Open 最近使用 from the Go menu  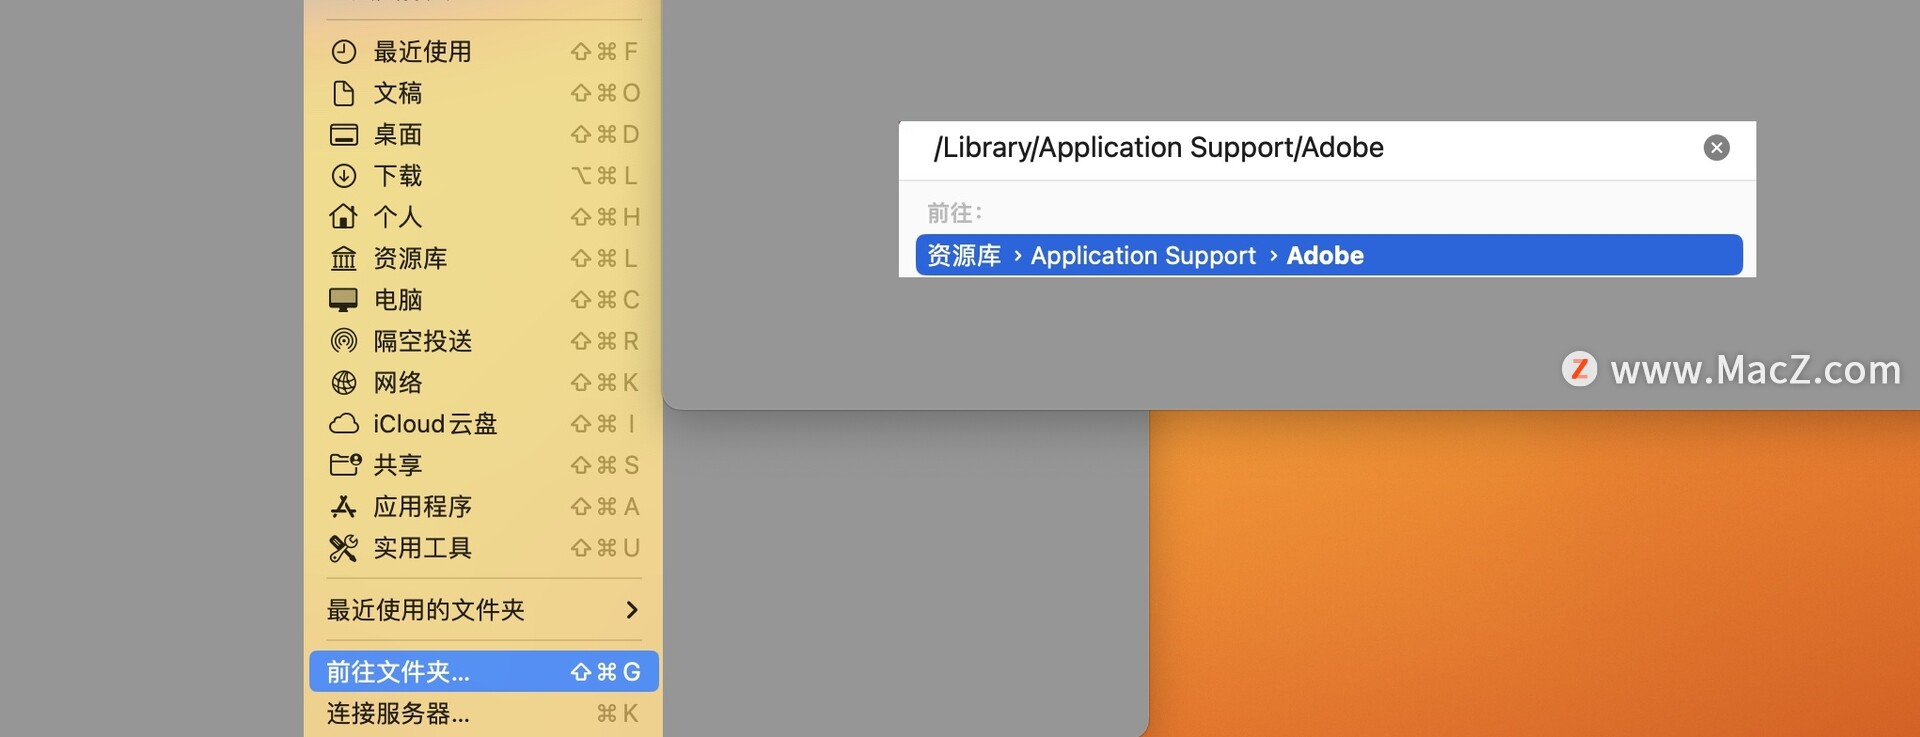[x=484, y=51]
